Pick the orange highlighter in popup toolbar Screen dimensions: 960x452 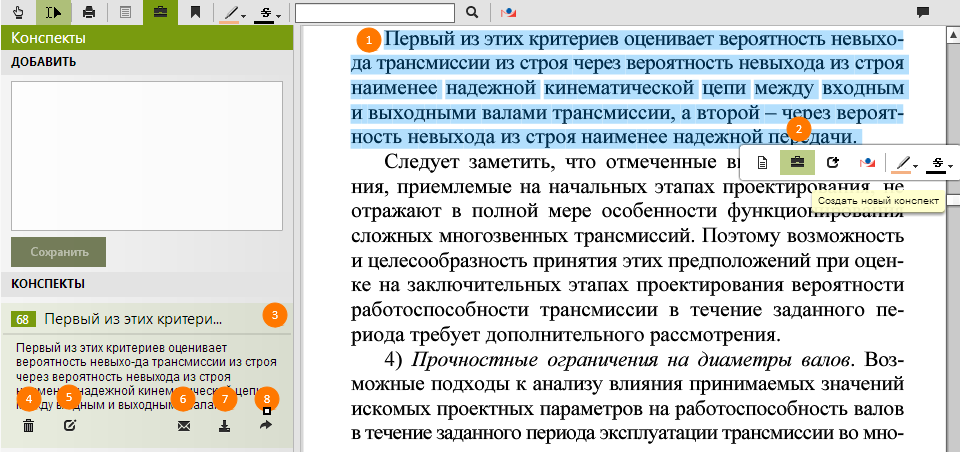[902, 162]
